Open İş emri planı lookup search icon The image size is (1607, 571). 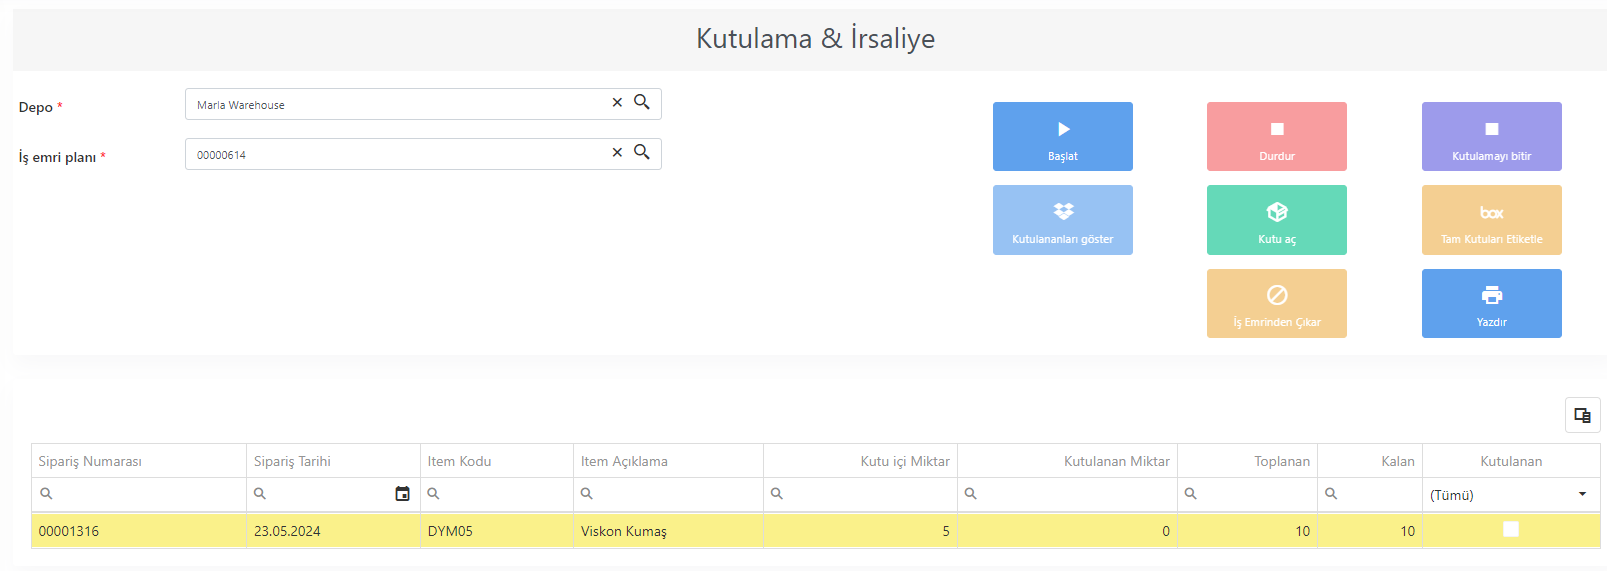pos(642,152)
